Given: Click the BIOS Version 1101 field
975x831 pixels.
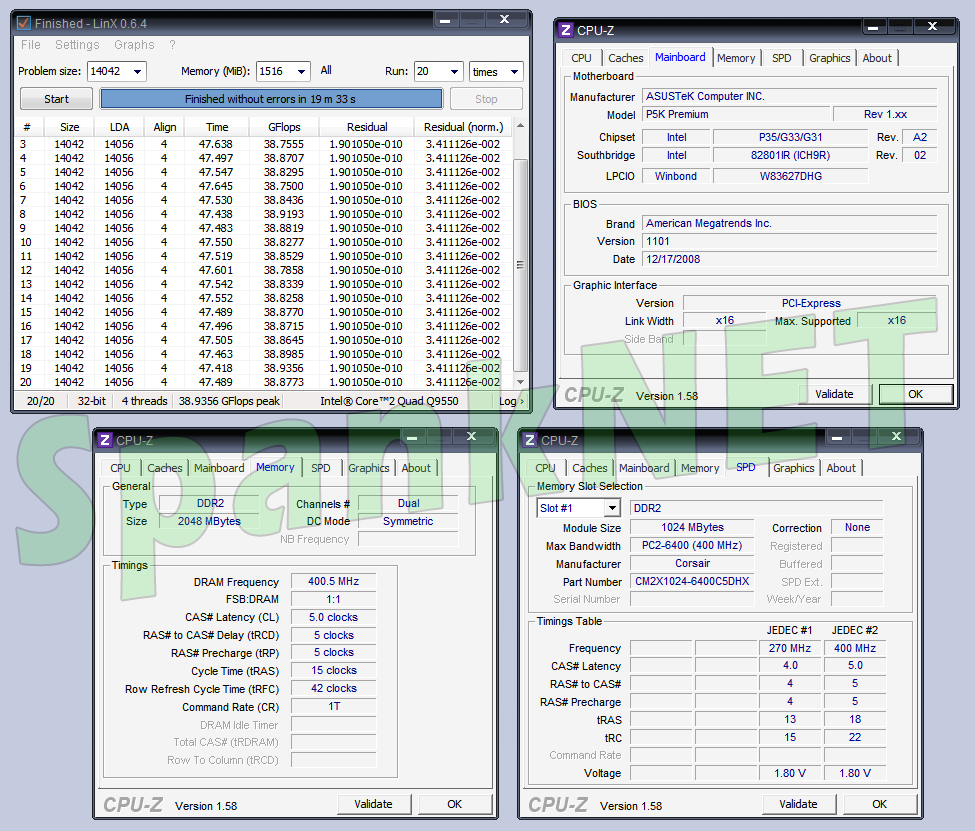Looking at the screenshot, I should [x=790, y=241].
